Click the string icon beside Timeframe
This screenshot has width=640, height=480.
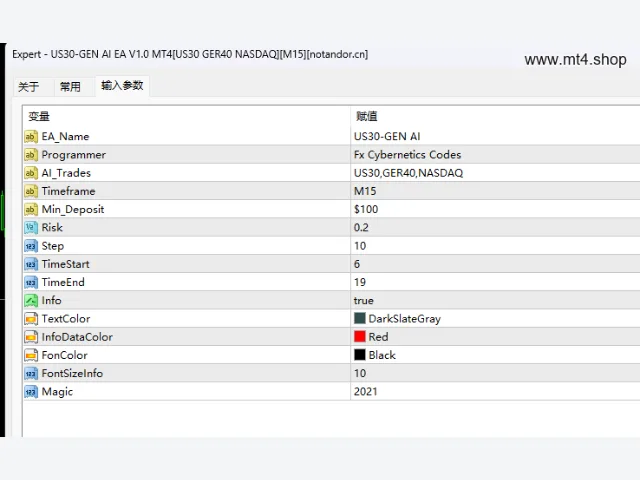31,191
